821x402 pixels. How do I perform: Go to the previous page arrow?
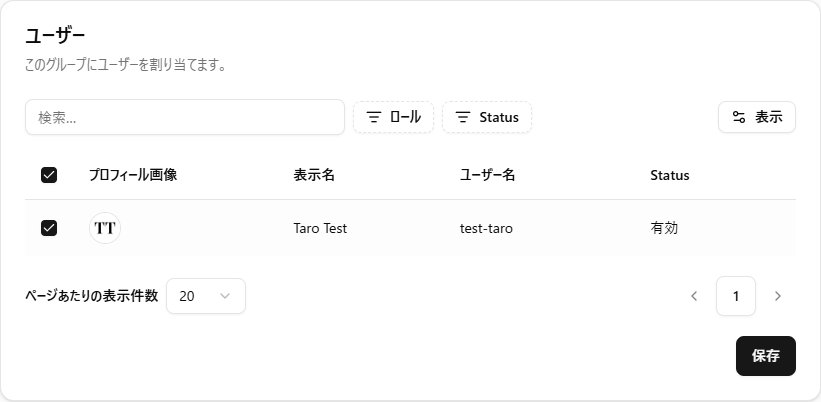point(694,296)
